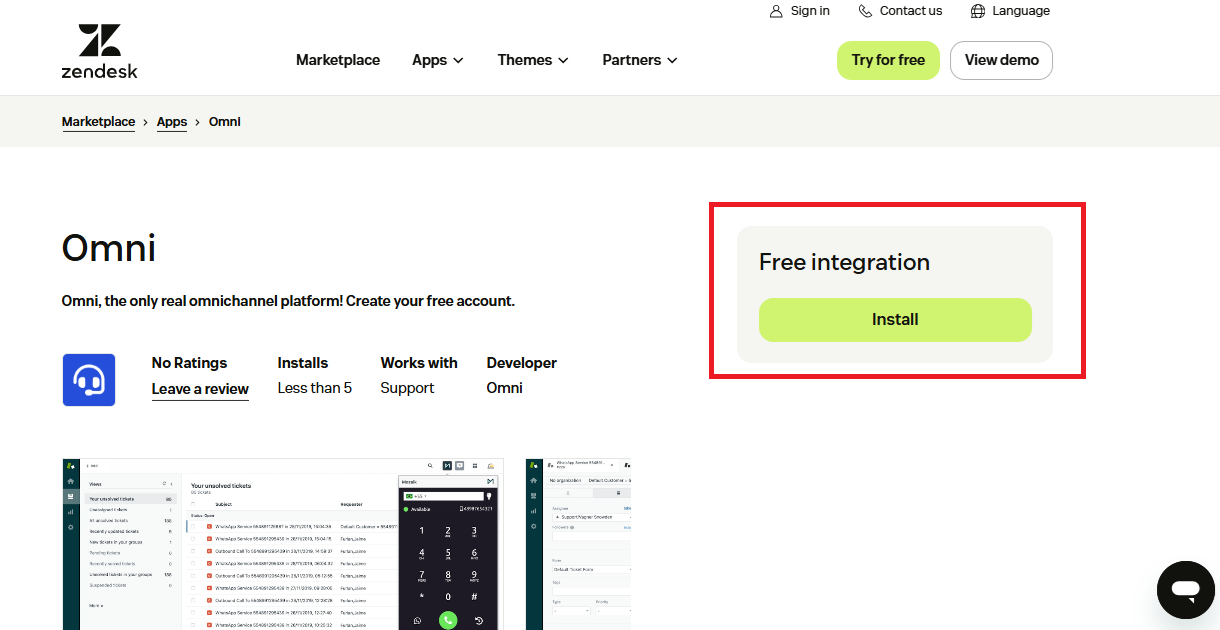Click the No Ratings label
Image resolution: width=1220 pixels, height=630 pixels.
point(189,363)
